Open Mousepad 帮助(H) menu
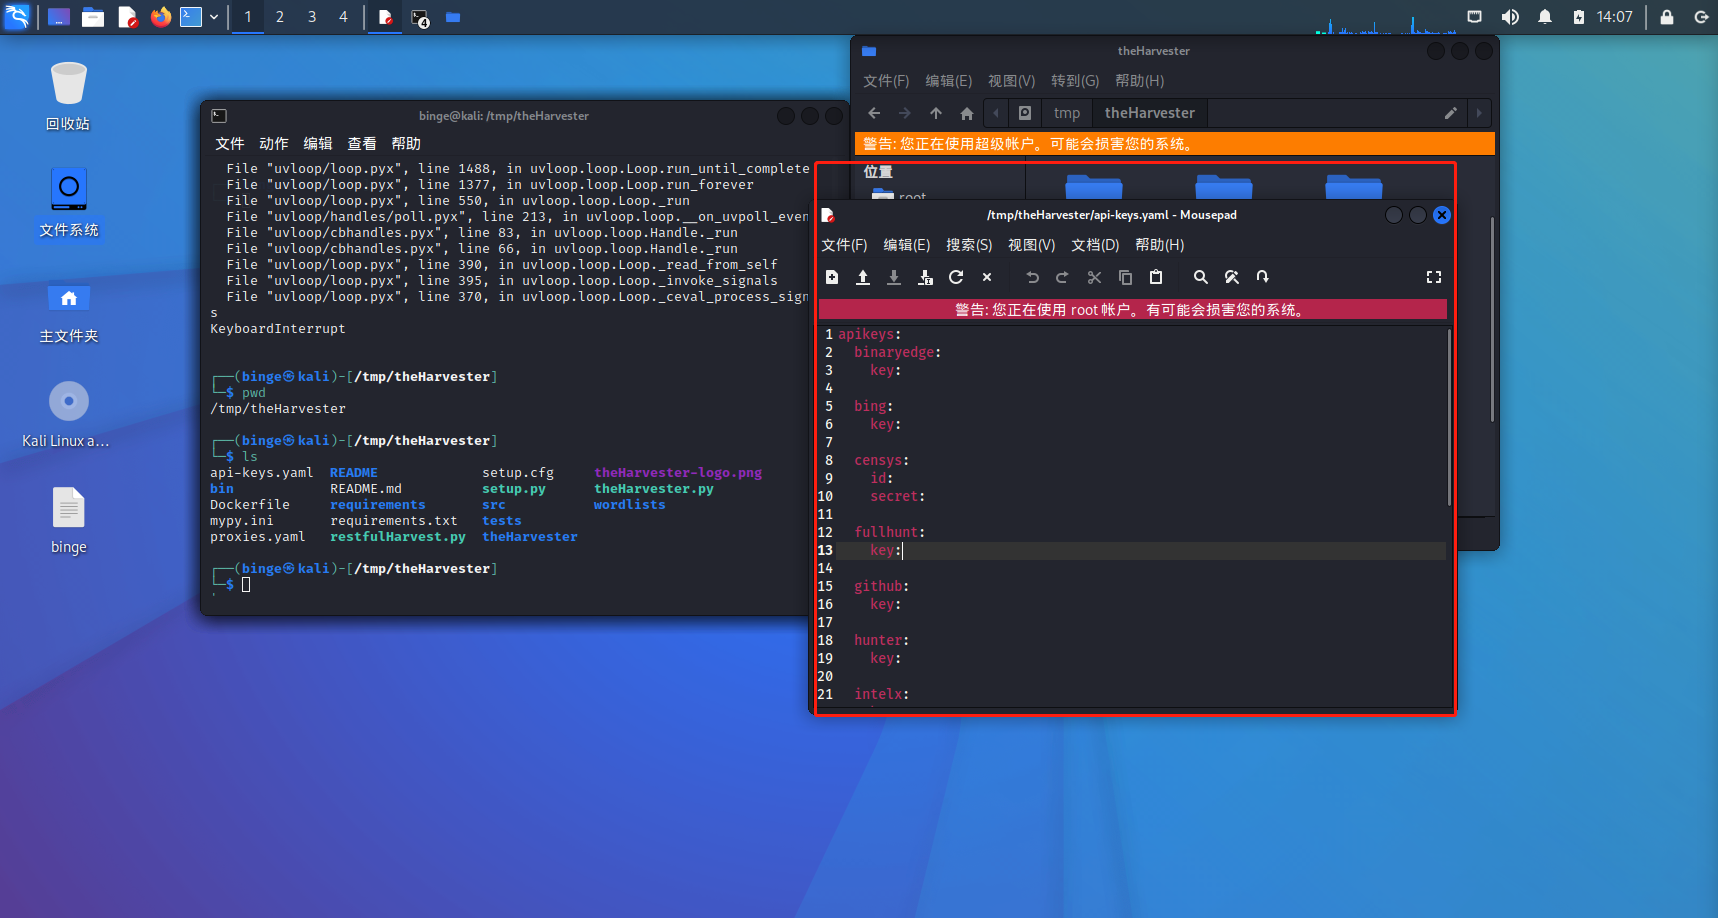The image size is (1718, 918). coord(1160,245)
